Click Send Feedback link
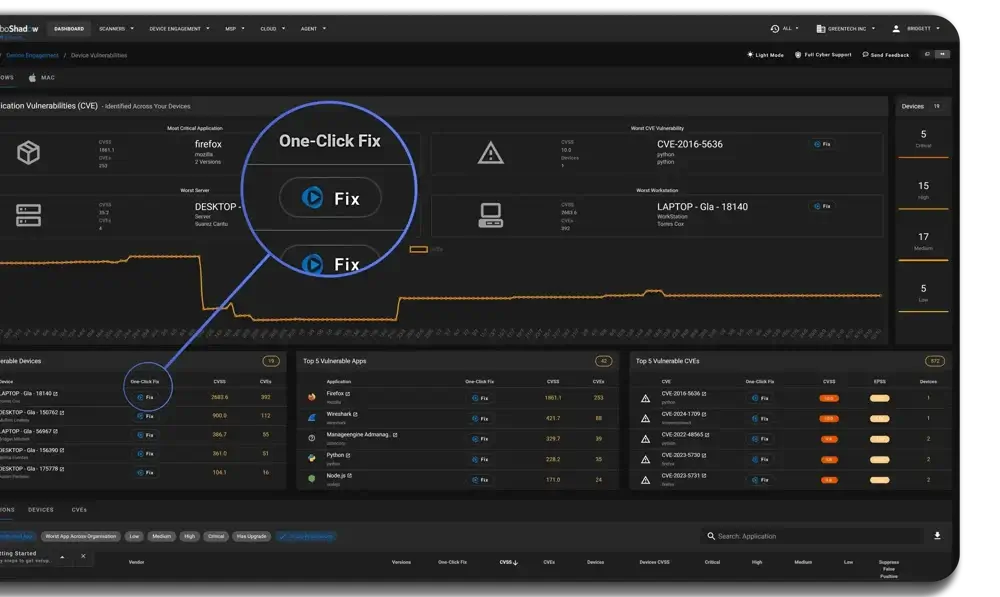This screenshot has height=597, width=1000. point(885,55)
